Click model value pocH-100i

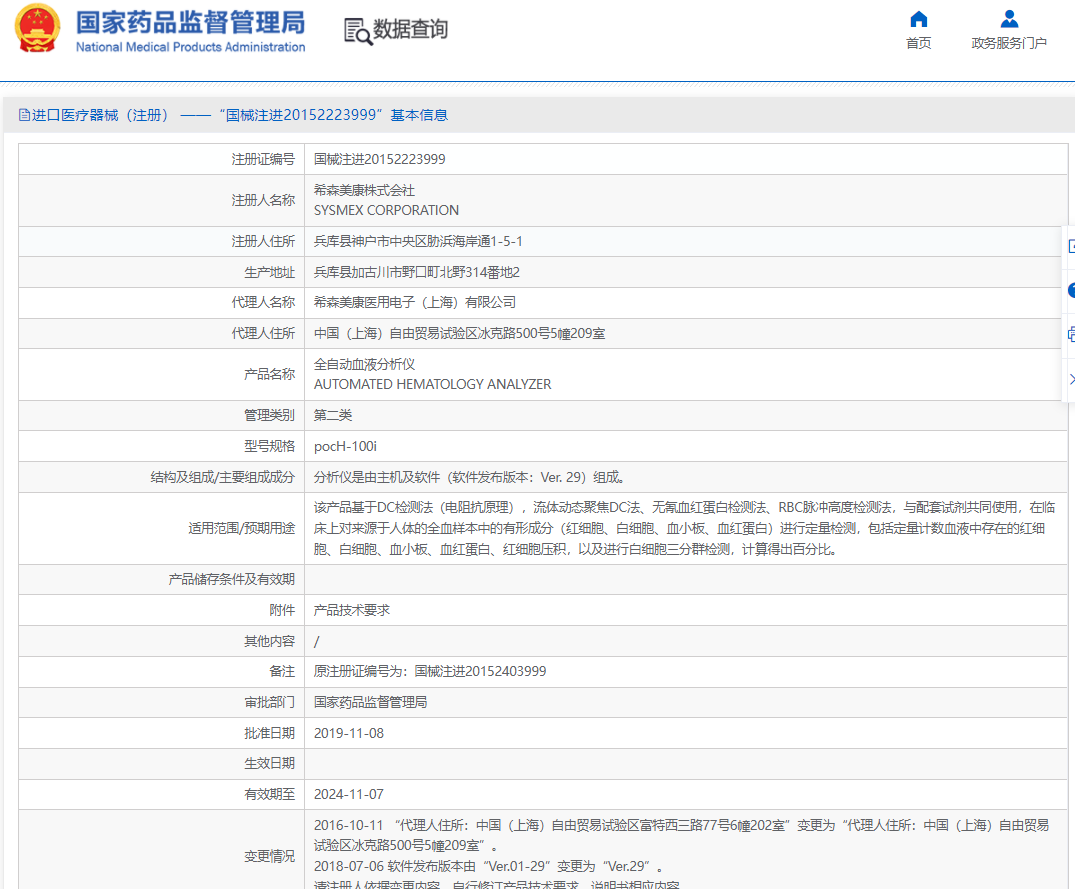[x=345, y=446]
